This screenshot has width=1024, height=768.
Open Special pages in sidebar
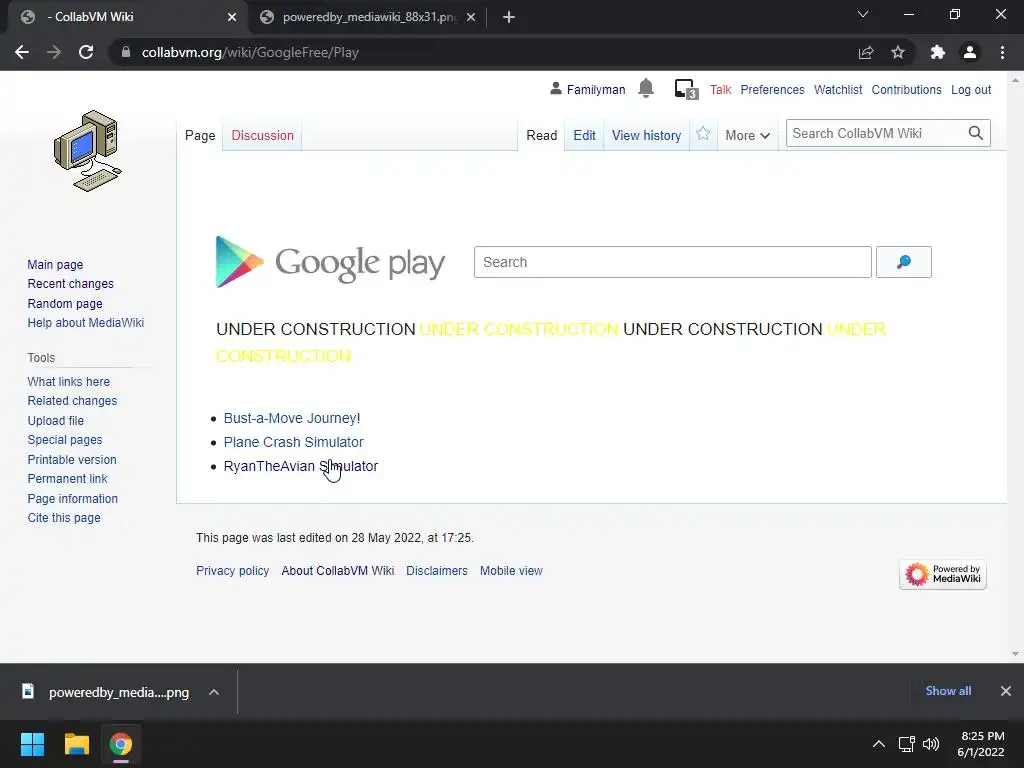[x=65, y=440]
